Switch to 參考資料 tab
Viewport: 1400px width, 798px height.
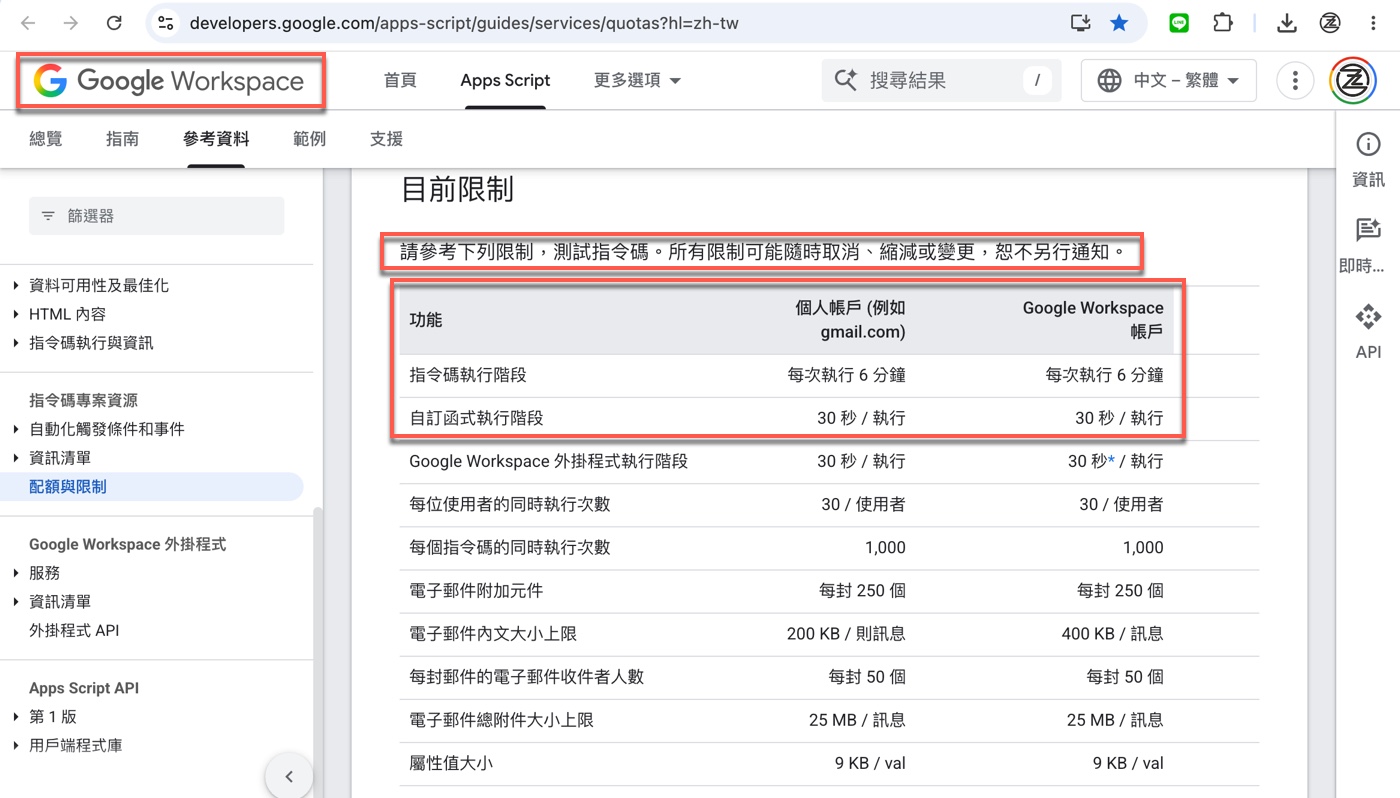click(216, 139)
